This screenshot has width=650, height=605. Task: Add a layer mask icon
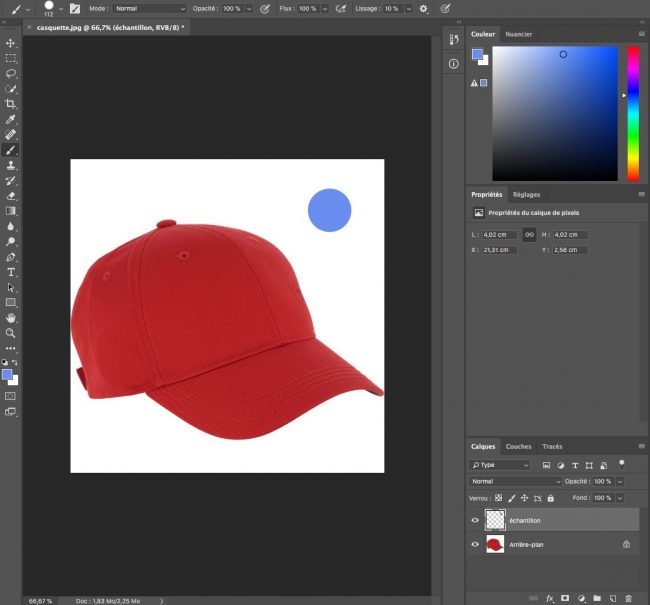(565, 598)
